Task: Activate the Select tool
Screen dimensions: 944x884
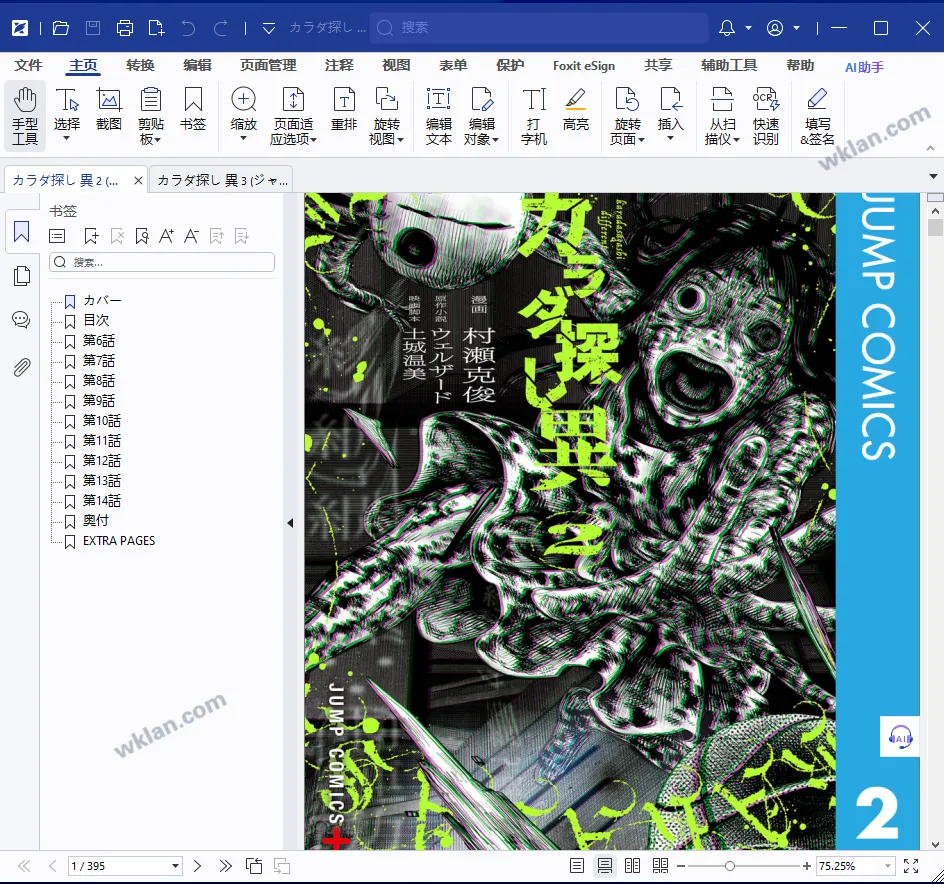Action: [66, 116]
